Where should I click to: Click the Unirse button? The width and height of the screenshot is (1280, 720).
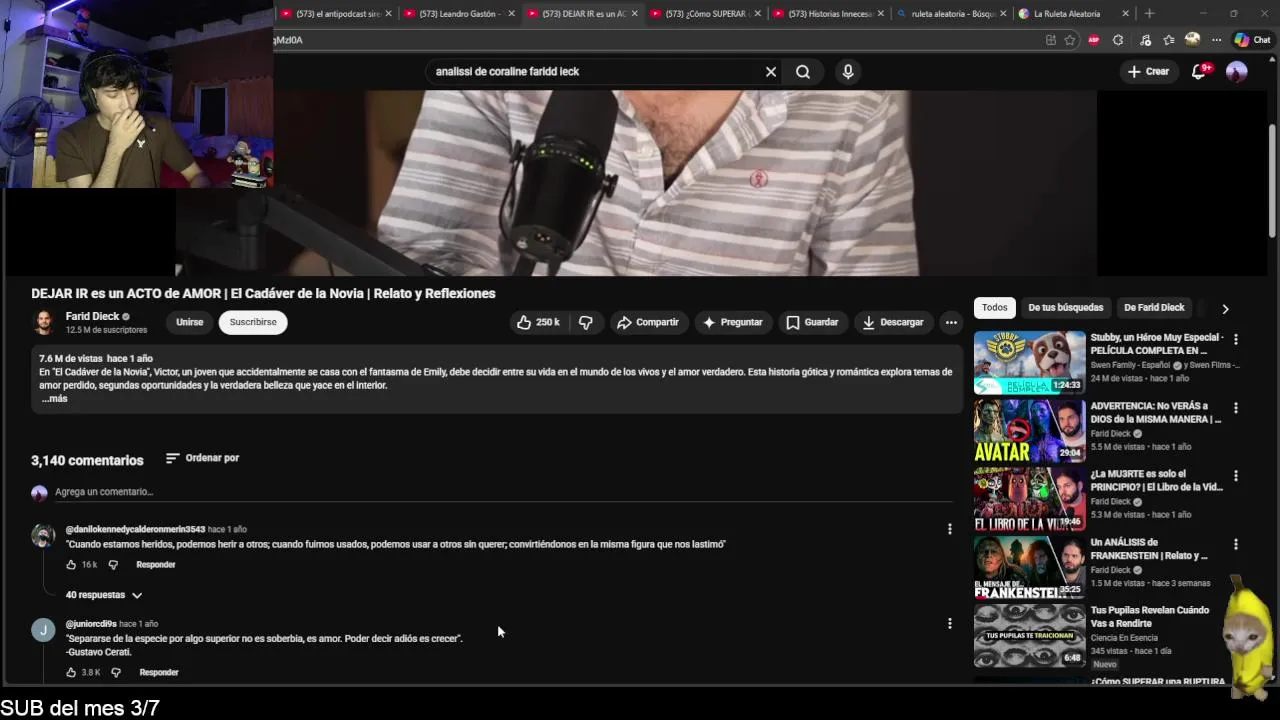click(x=189, y=322)
